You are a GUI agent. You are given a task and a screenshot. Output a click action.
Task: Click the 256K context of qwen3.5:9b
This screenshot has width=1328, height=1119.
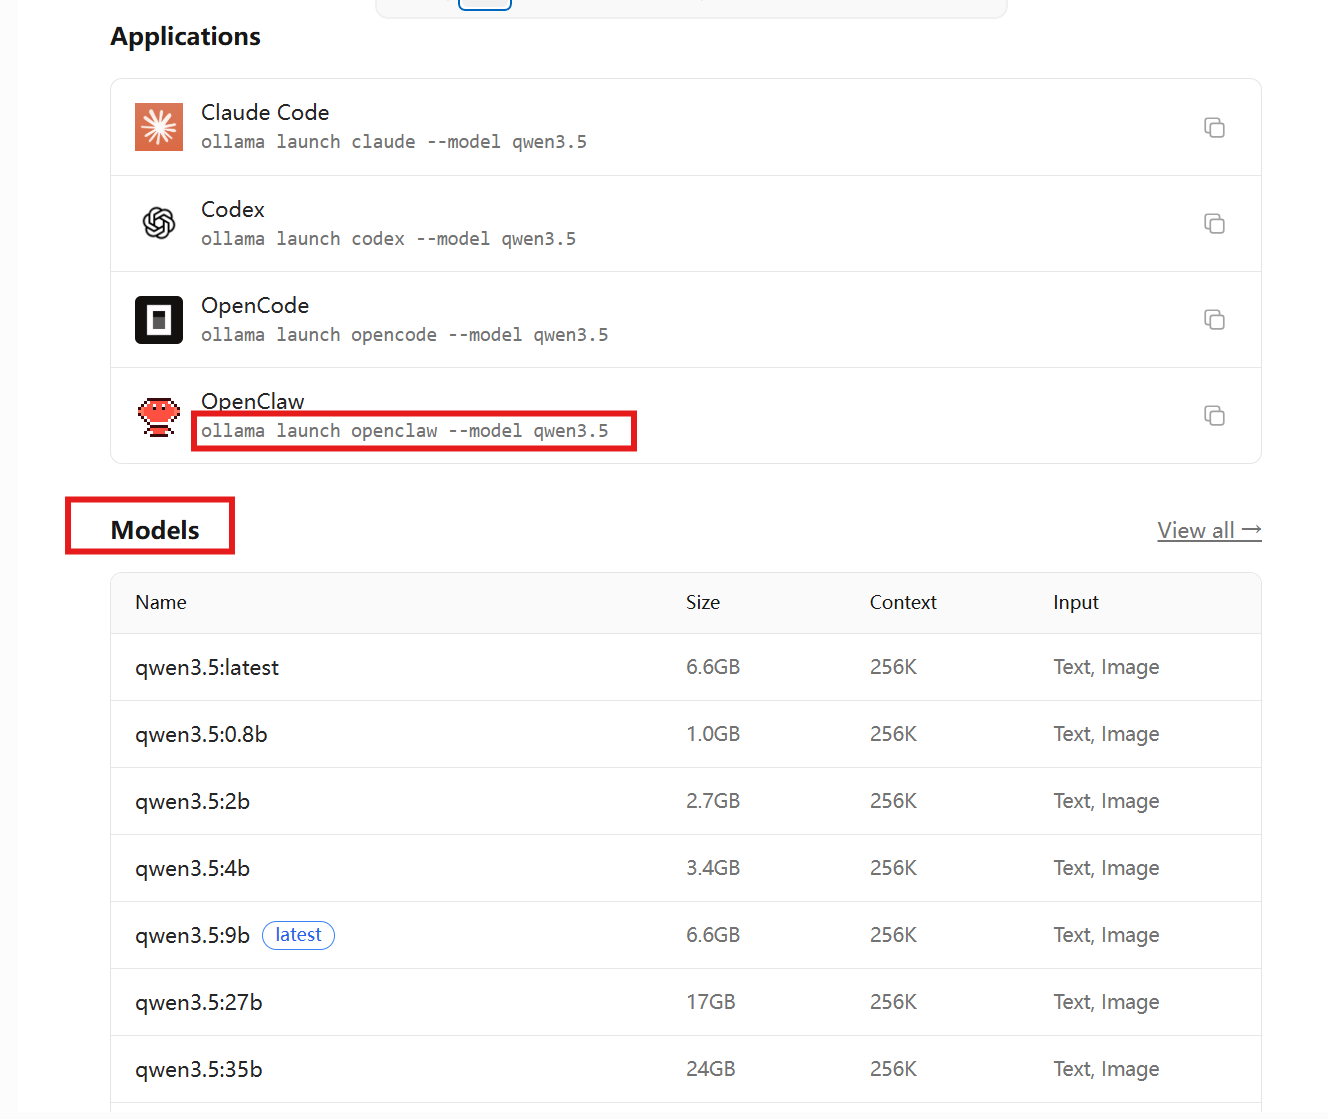coord(893,935)
